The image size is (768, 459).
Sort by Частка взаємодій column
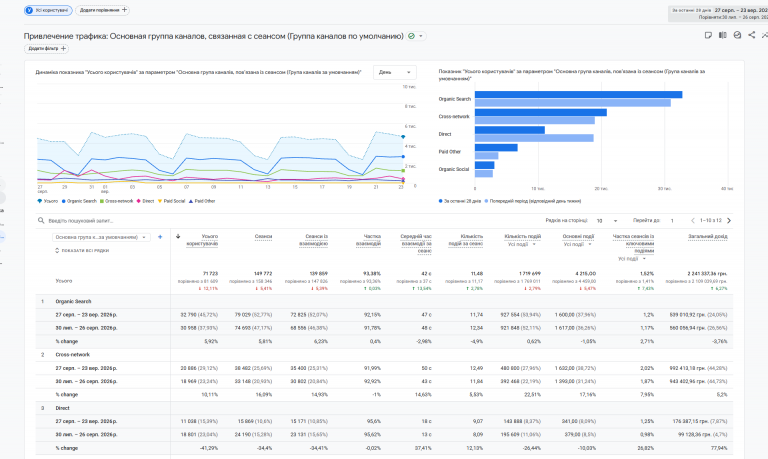(368, 240)
